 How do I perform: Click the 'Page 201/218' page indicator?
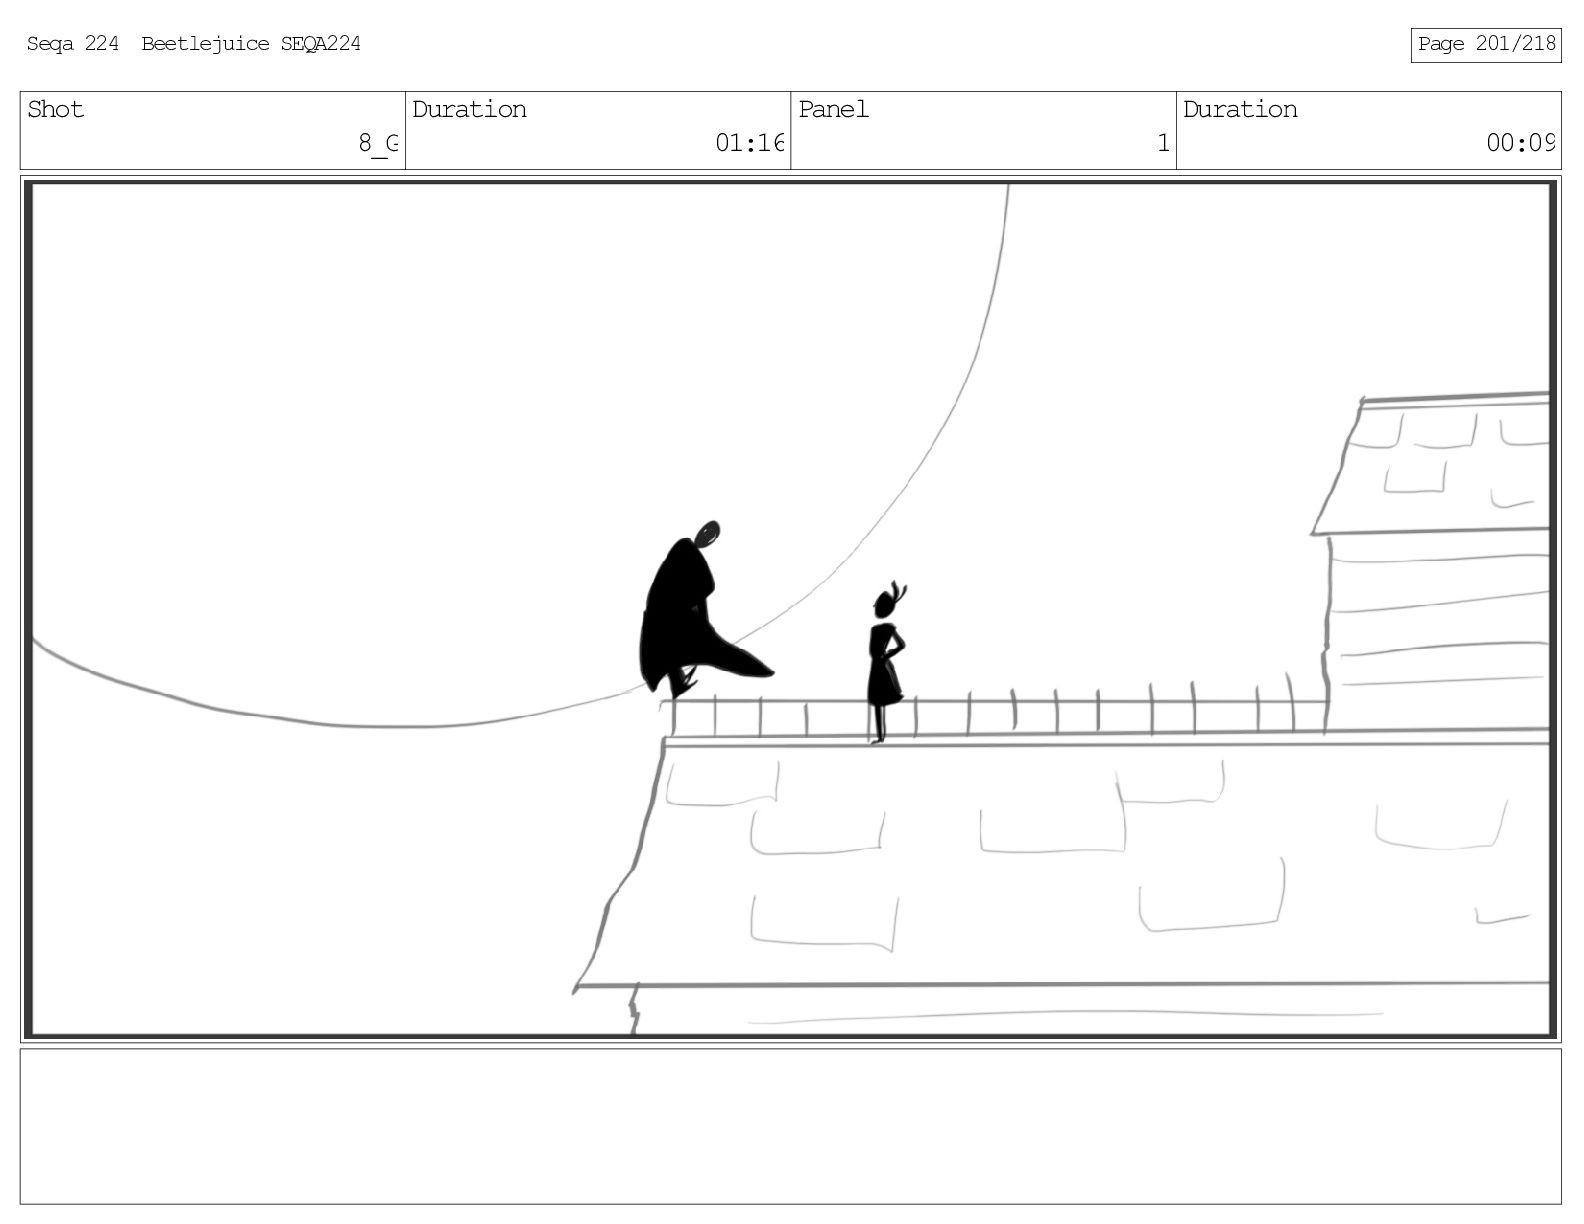click(1486, 44)
